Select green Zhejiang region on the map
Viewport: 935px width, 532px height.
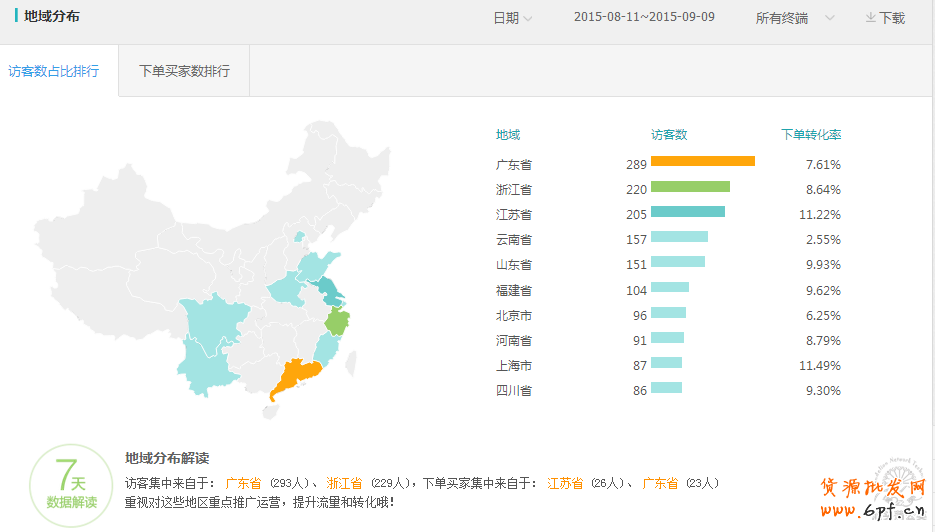coord(339,322)
